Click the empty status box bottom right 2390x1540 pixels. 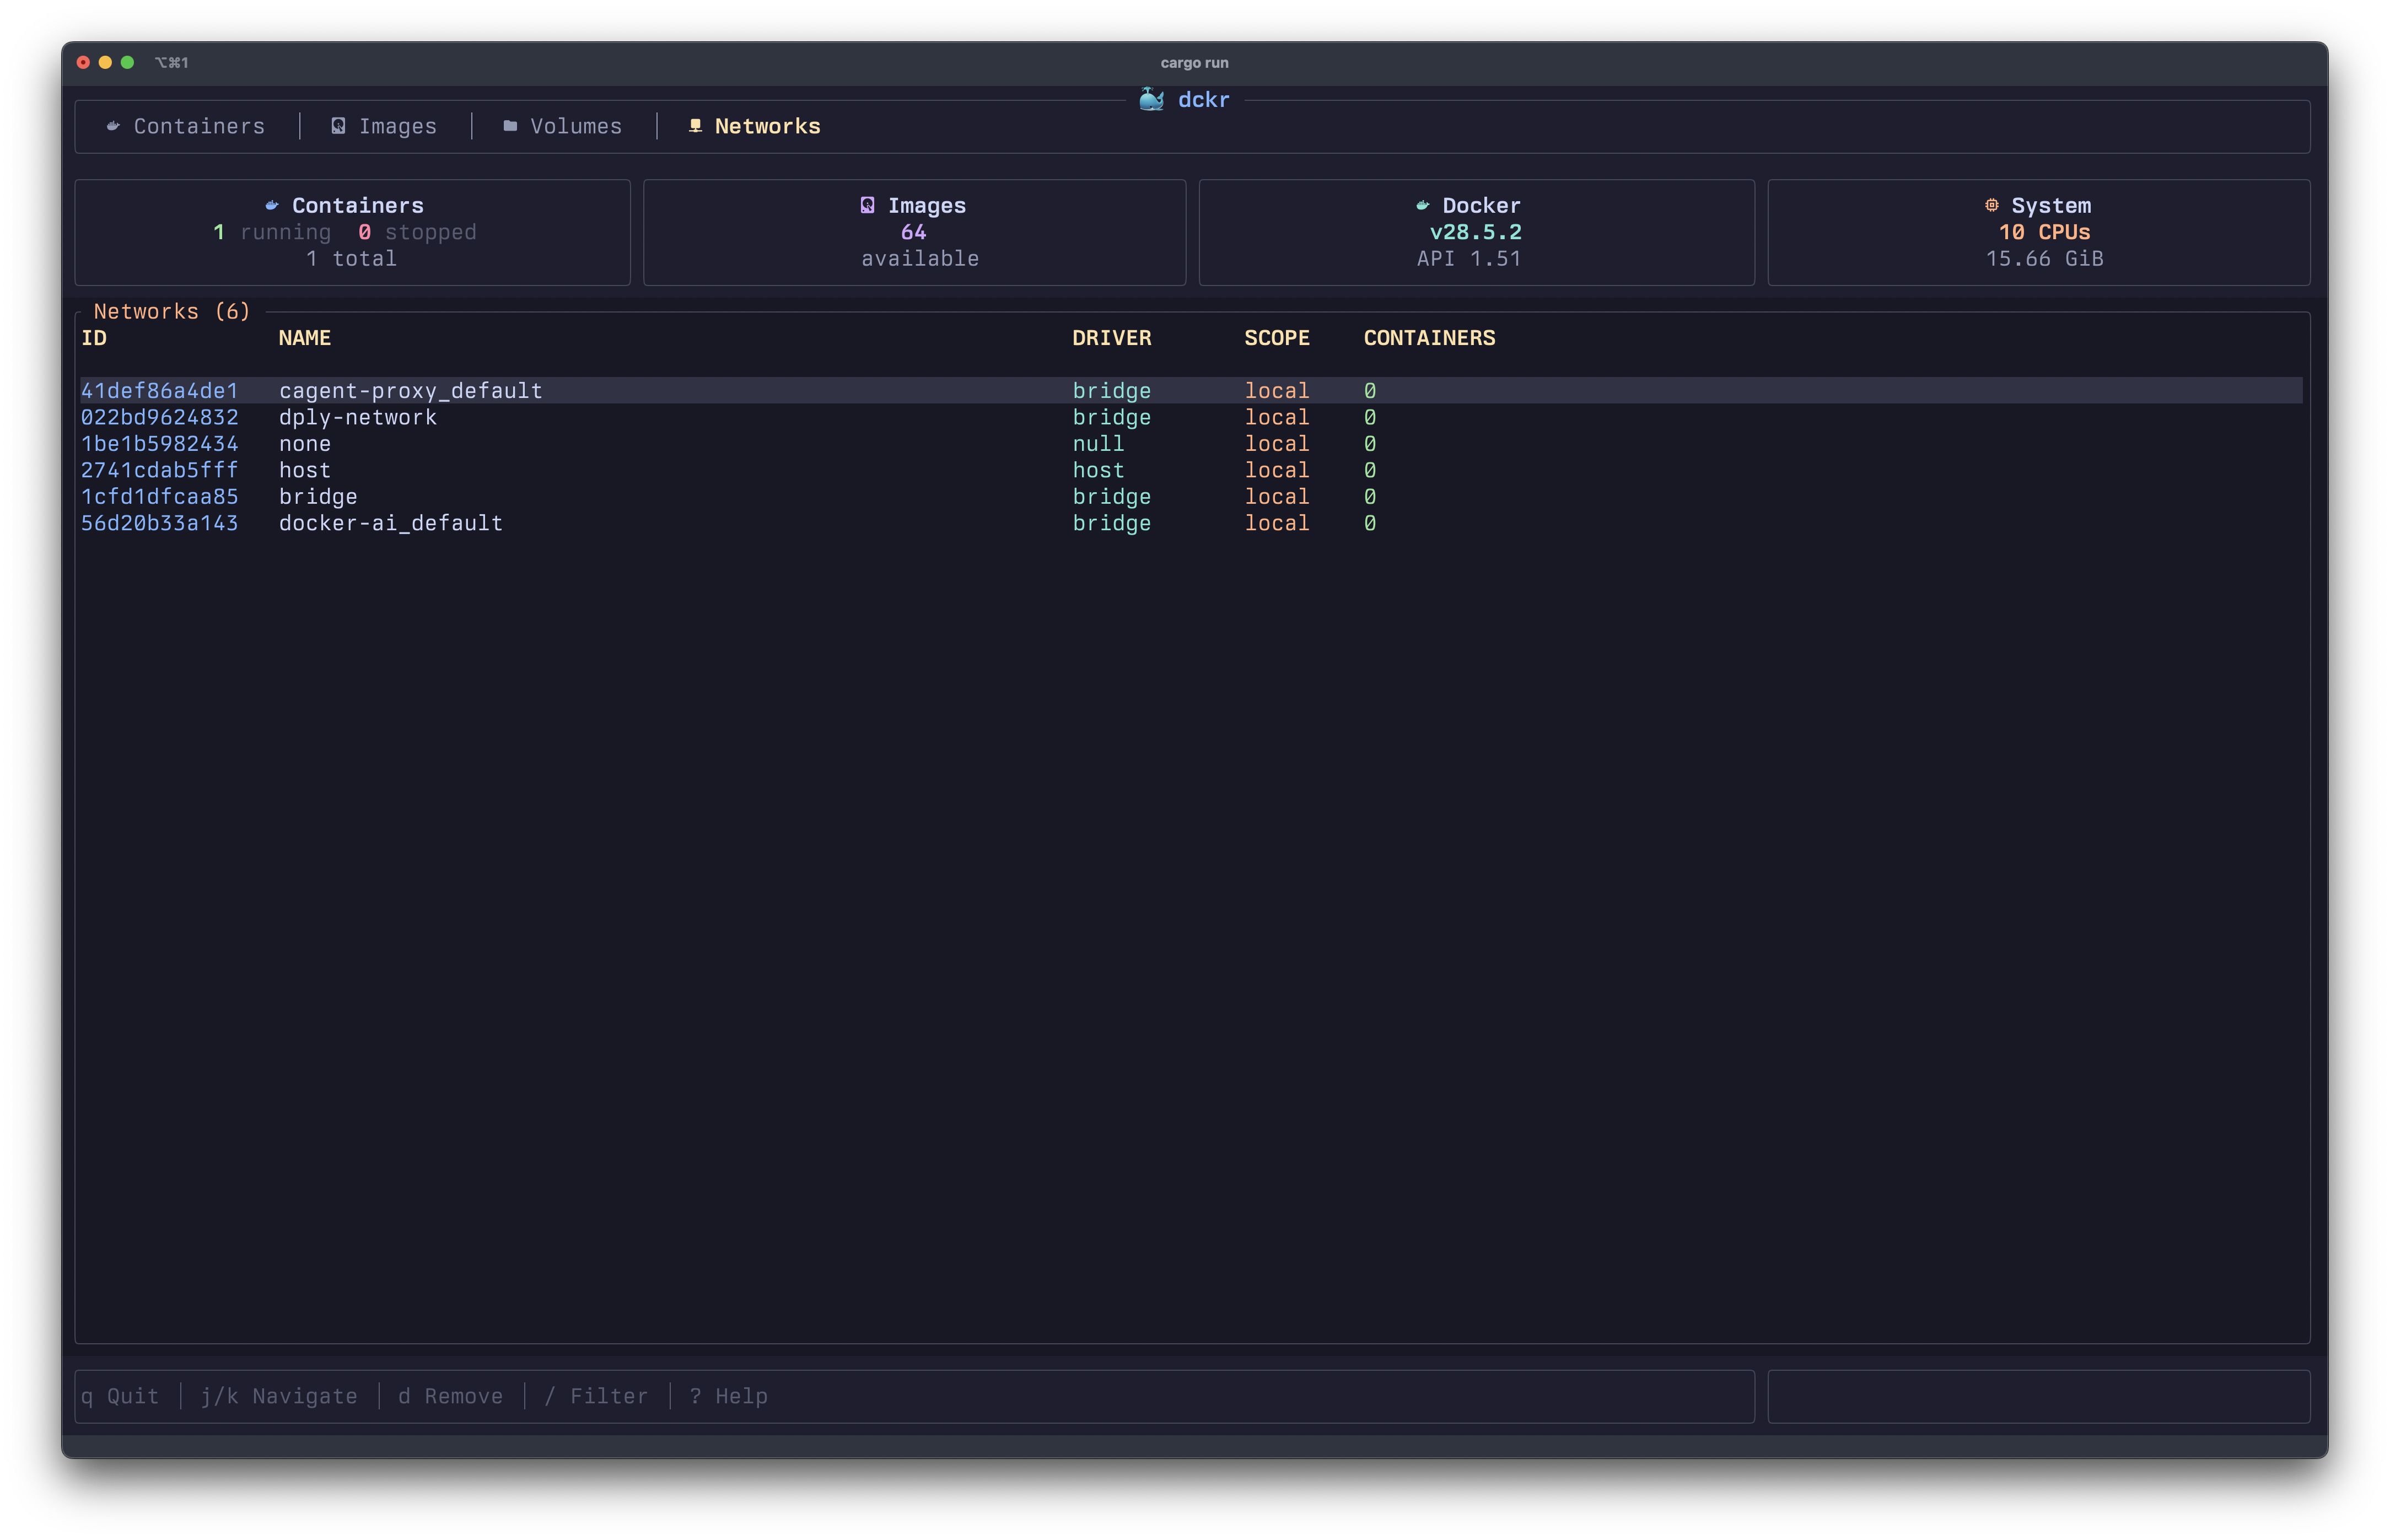tap(2038, 1396)
